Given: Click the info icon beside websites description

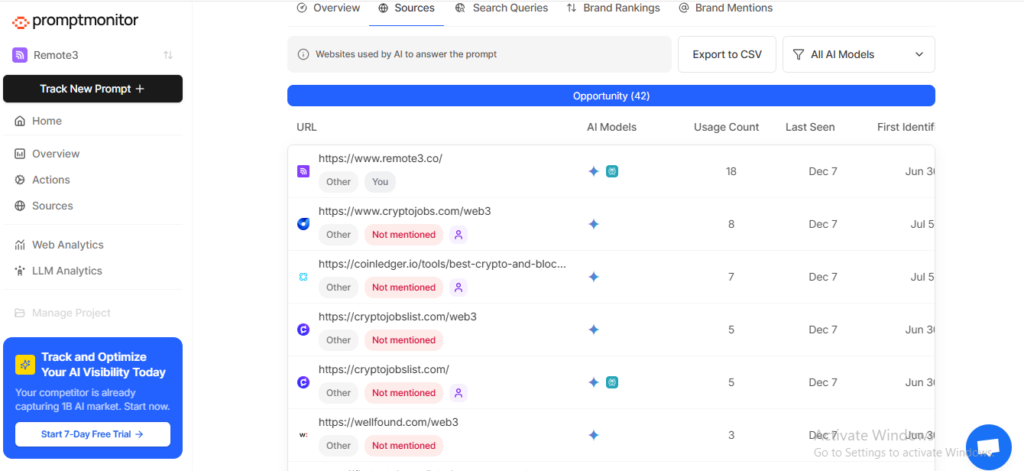Looking at the screenshot, I should coord(303,54).
